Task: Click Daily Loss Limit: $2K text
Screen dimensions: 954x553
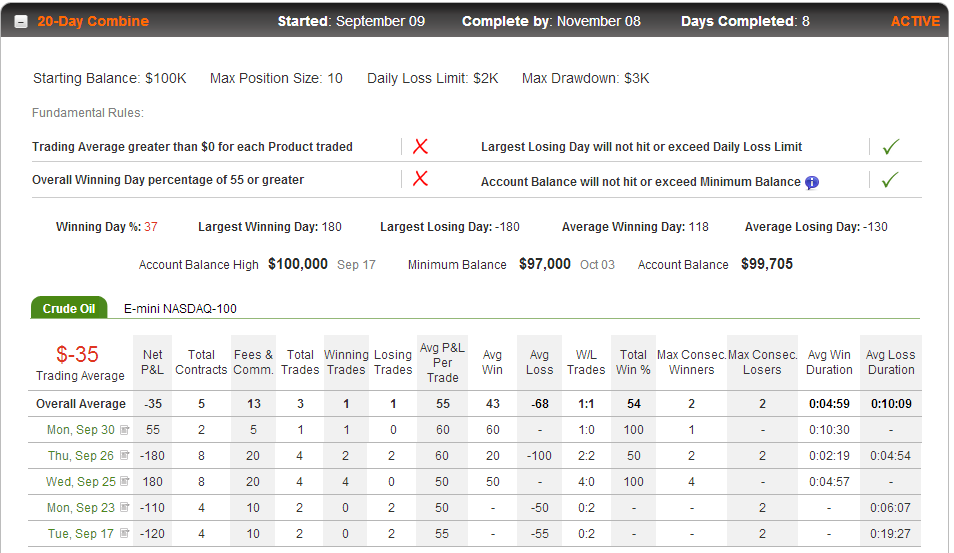Action: 433,78
